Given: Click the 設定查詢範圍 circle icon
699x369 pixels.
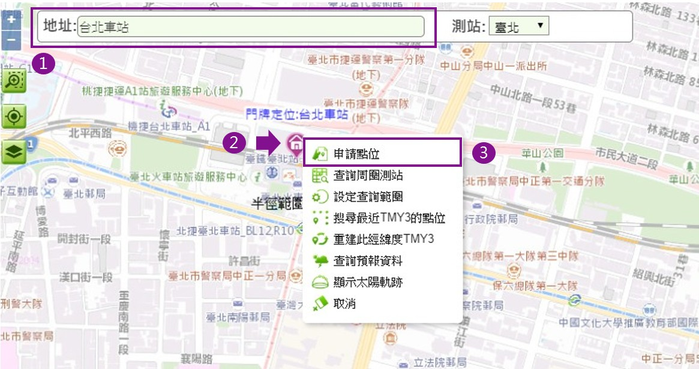Looking at the screenshot, I should pyautogui.click(x=320, y=197).
